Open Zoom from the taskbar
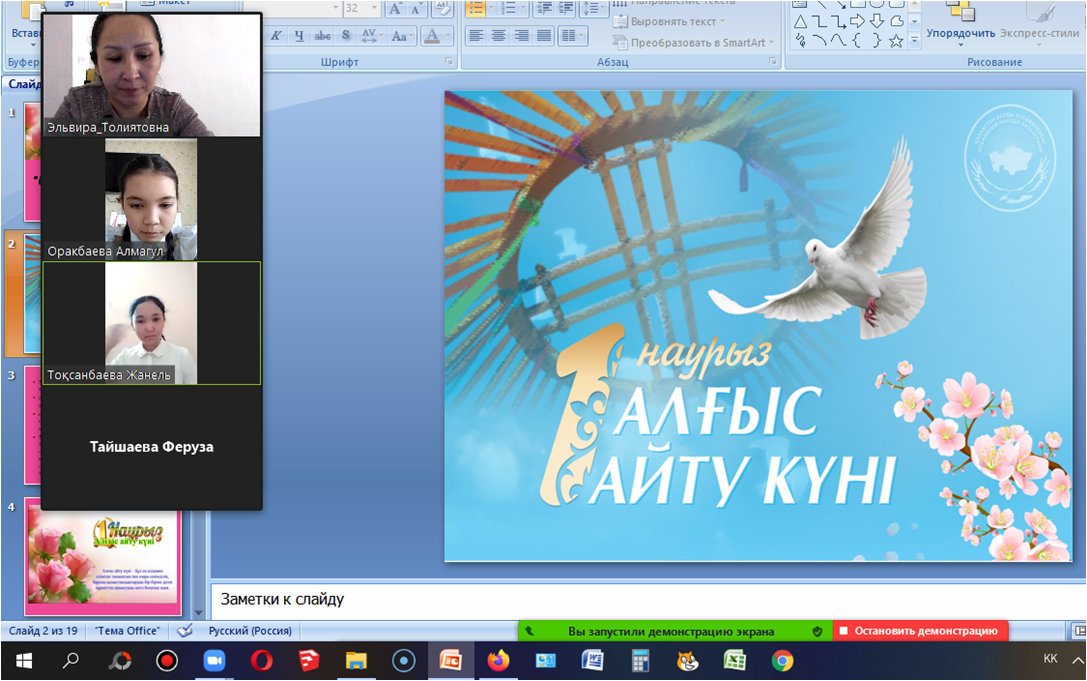The image size is (1087, 681). (214, 661)
